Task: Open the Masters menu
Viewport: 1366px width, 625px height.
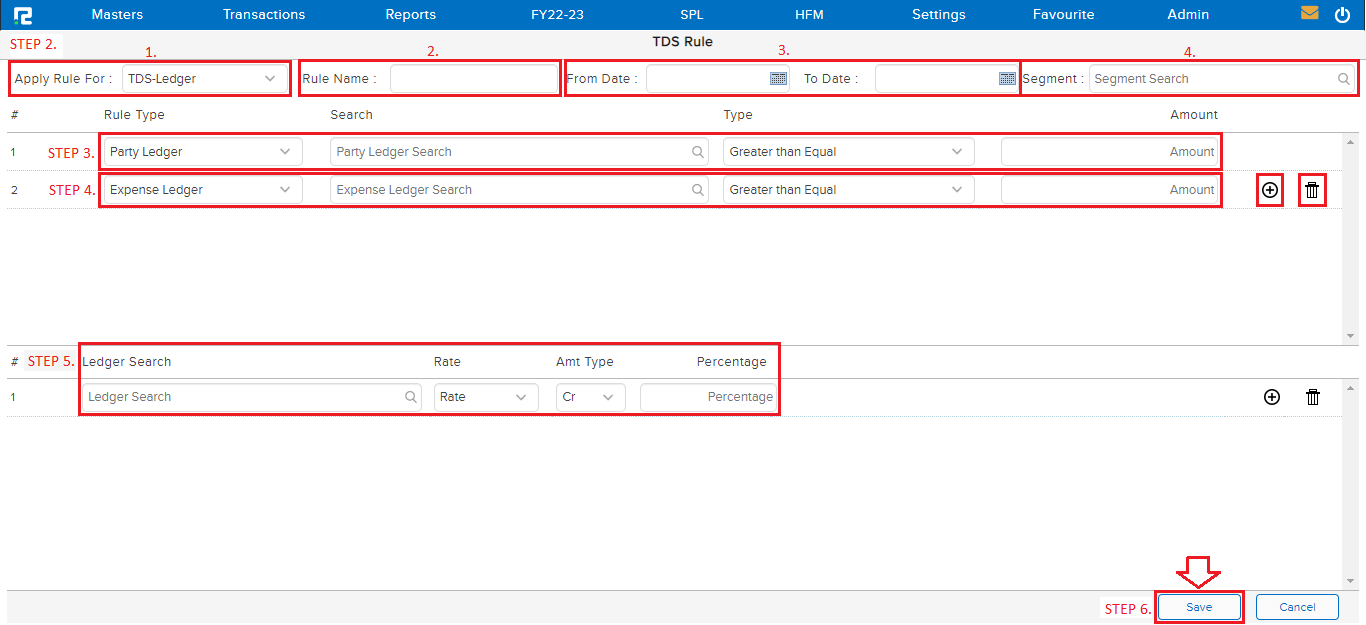Action: [x=117, y=14]
